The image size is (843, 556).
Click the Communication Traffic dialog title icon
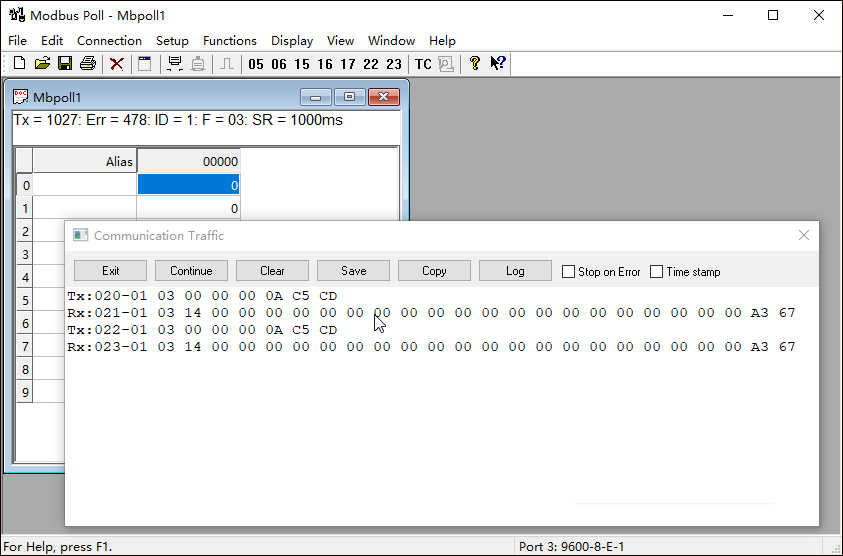click(81, 236)
